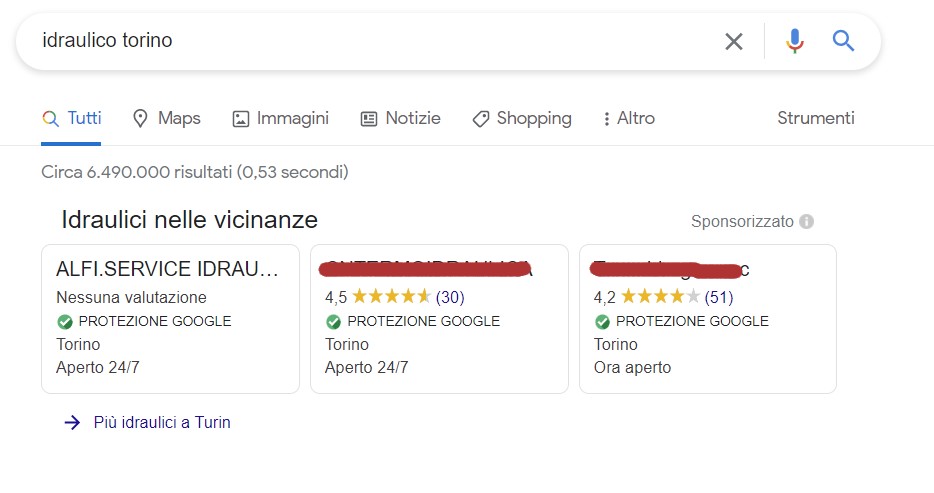
Task: Expand the Strumenti search tools
Action: (816, 118)
